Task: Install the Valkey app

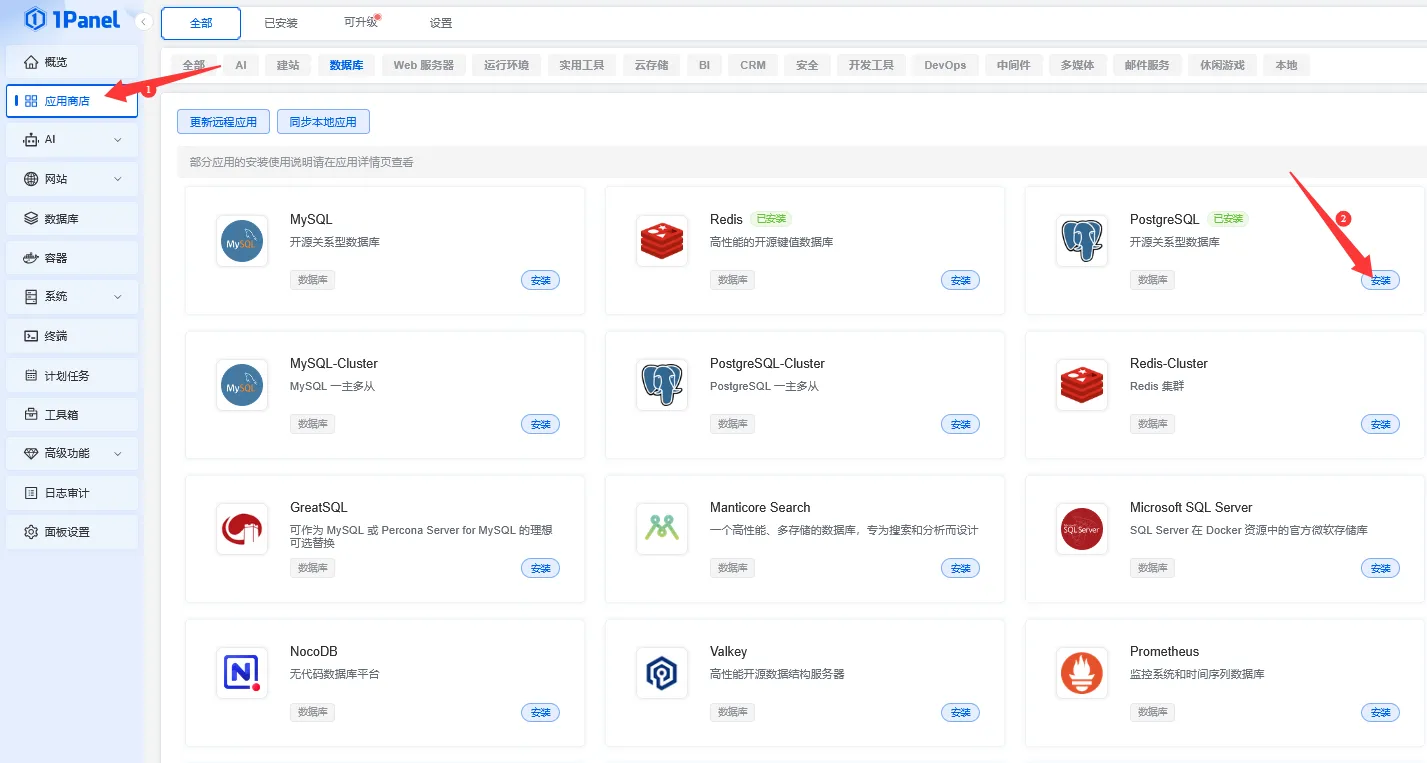Action: [x=961, y=712]
